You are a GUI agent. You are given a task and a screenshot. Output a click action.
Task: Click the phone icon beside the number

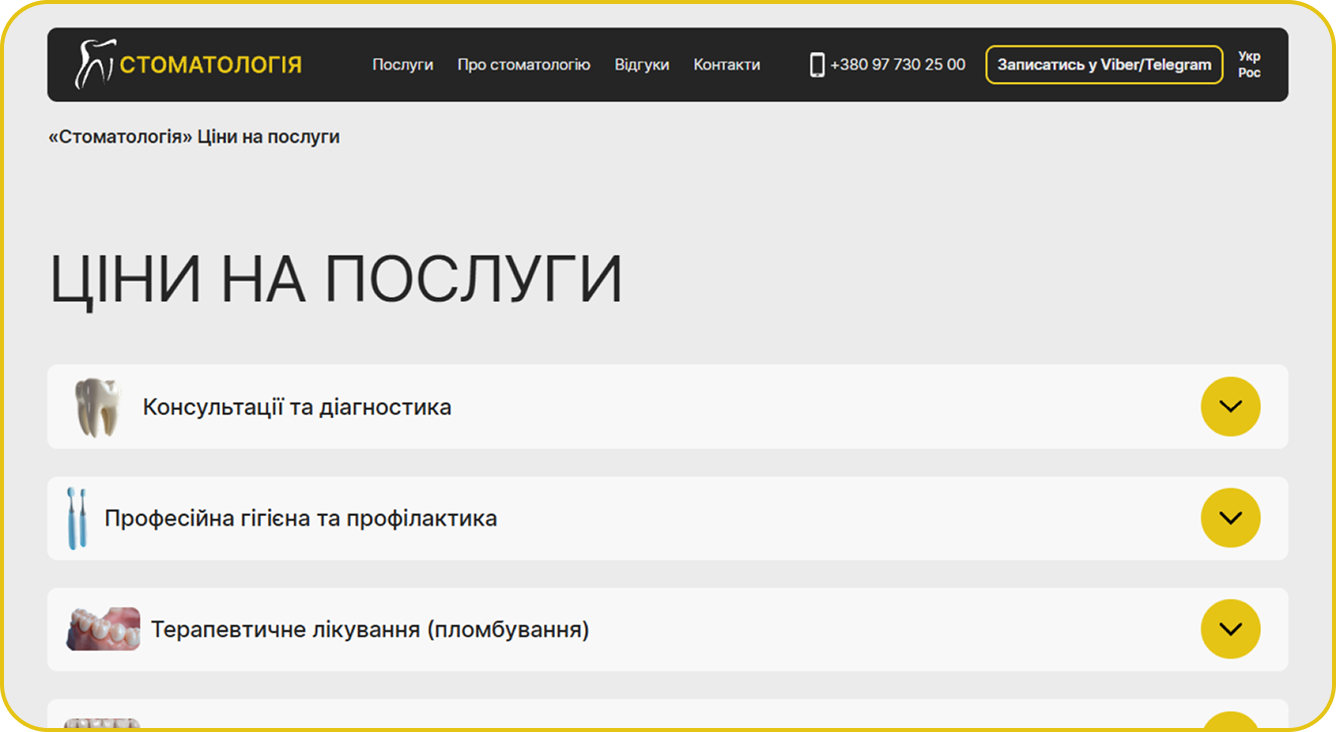[817, 65]
